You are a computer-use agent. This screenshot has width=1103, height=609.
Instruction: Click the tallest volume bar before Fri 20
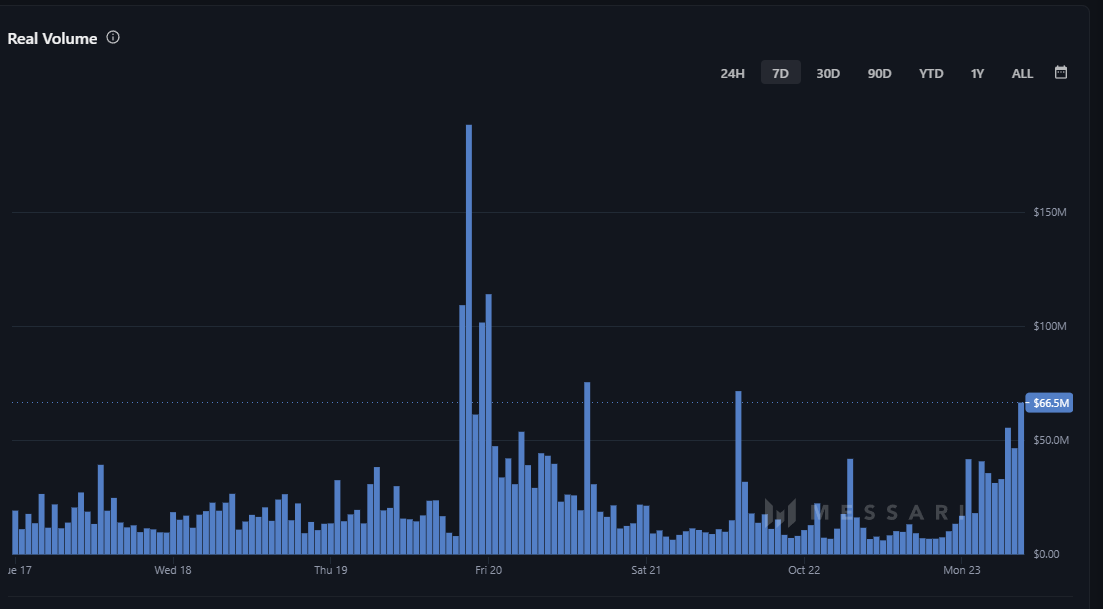click(468, 340)
